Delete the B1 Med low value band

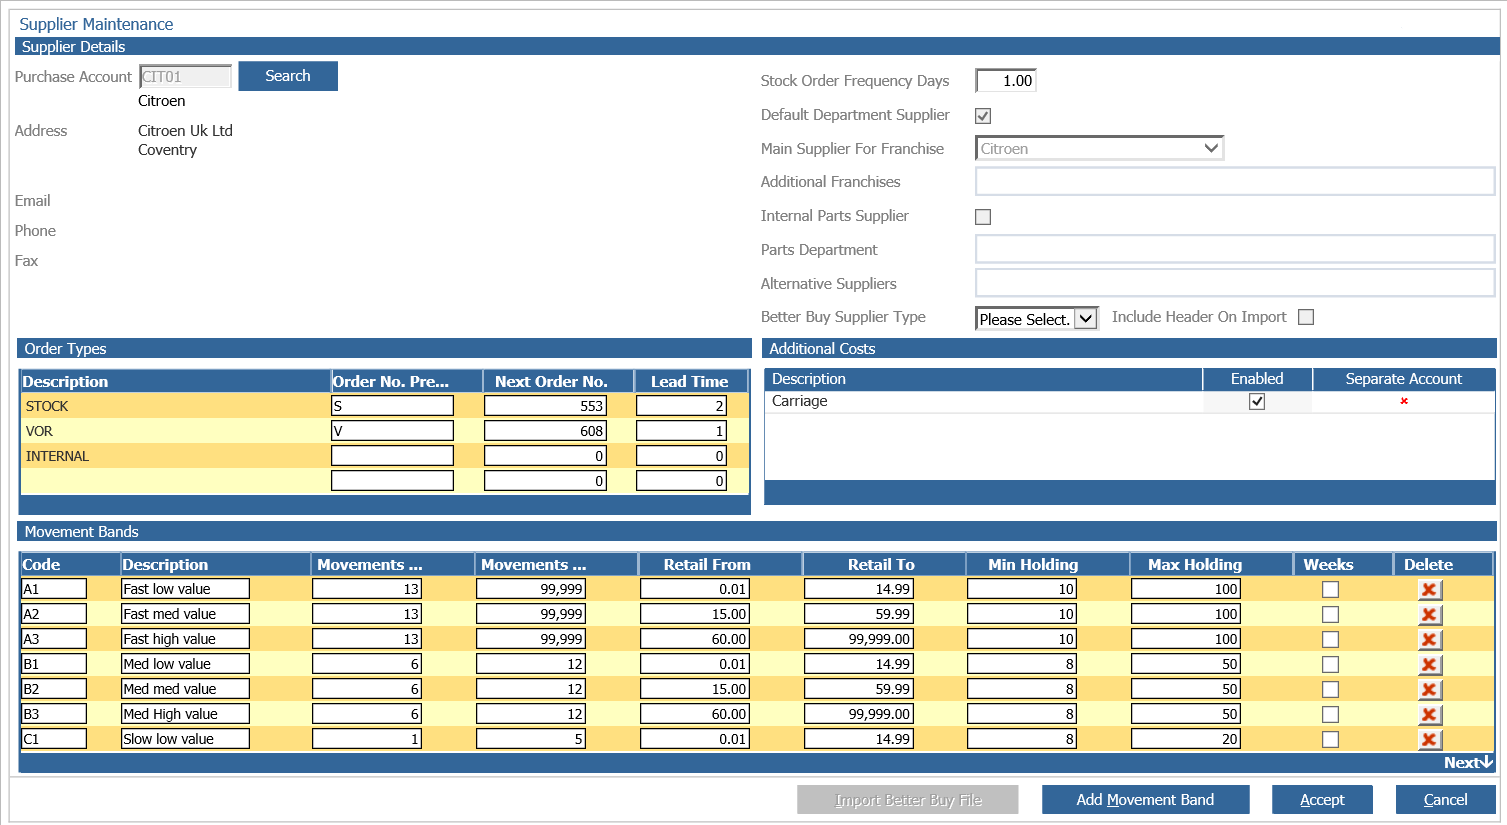pyautogui.click(x=1429, y=665)
